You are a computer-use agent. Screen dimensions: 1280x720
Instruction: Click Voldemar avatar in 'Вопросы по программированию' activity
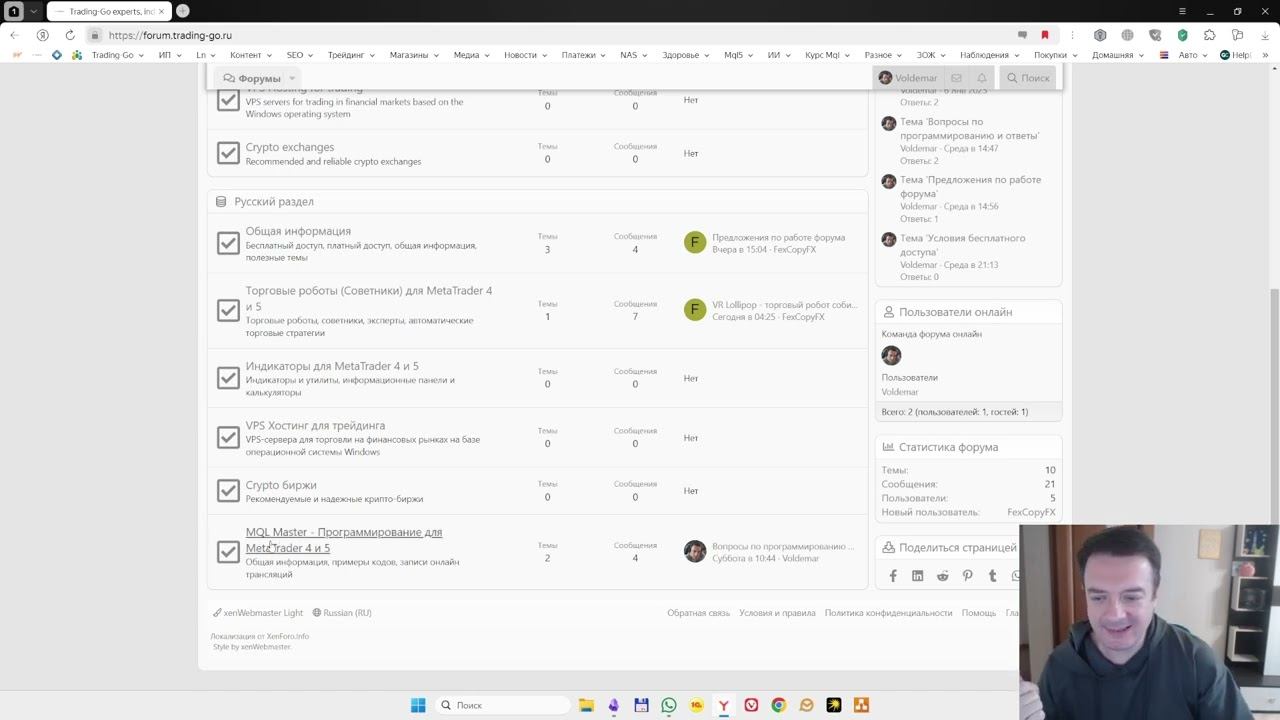coord(888,123)
